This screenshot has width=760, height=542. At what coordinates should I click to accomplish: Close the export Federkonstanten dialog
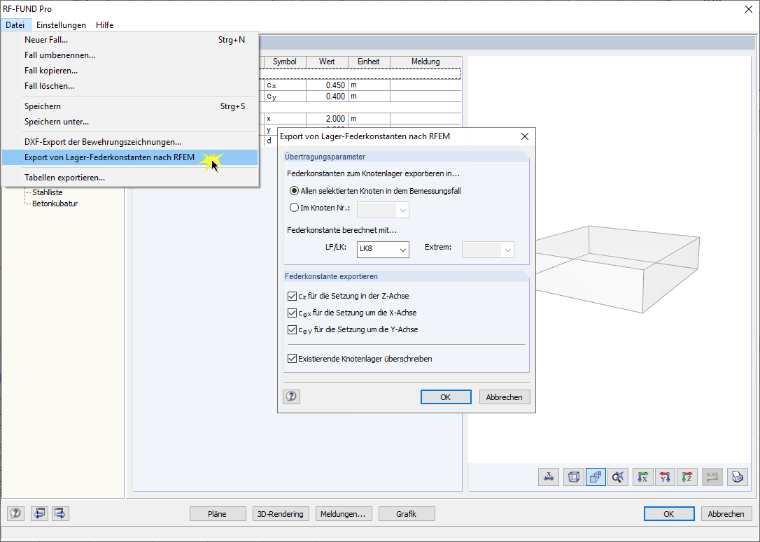[x=524, y=137]
